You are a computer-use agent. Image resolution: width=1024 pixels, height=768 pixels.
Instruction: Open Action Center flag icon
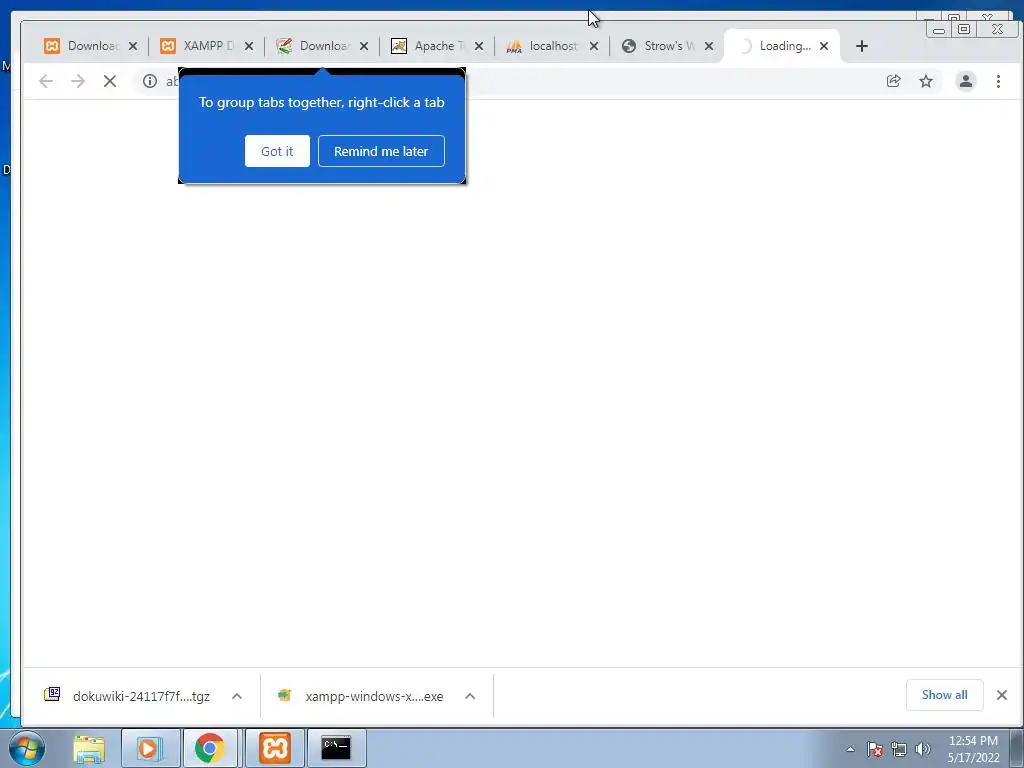875,749
